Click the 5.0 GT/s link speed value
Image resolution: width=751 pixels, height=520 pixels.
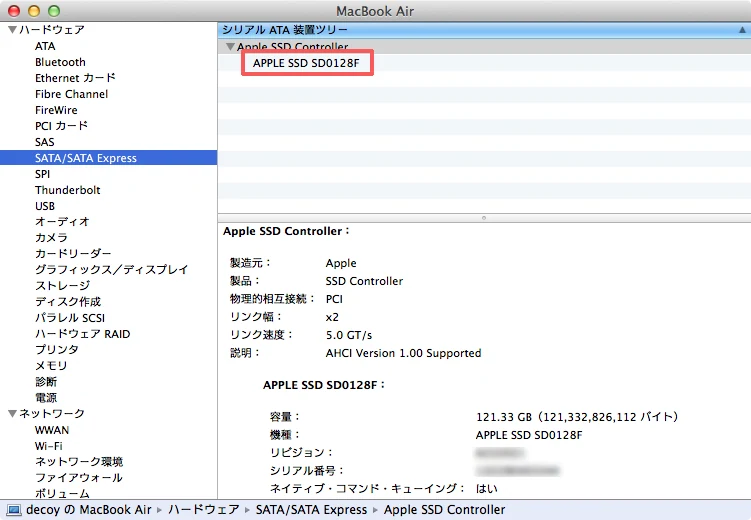pyautogui.click(x=349, y=335)
